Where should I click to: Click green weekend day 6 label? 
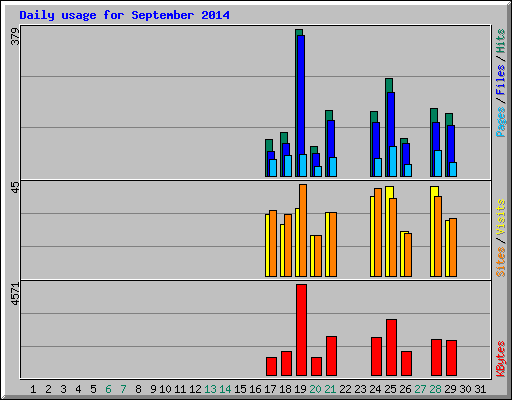(108, 389)
